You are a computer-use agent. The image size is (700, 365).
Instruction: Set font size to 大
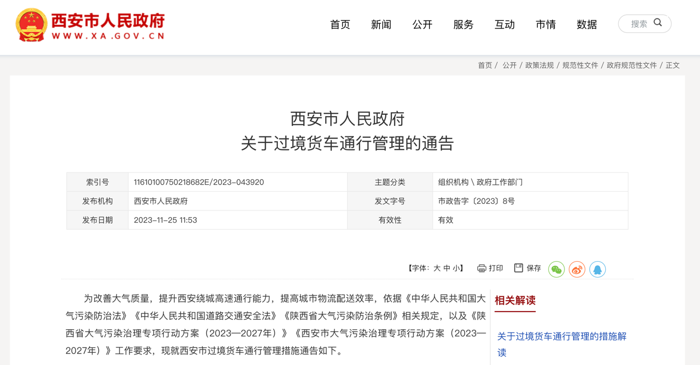tap(437, 268)
